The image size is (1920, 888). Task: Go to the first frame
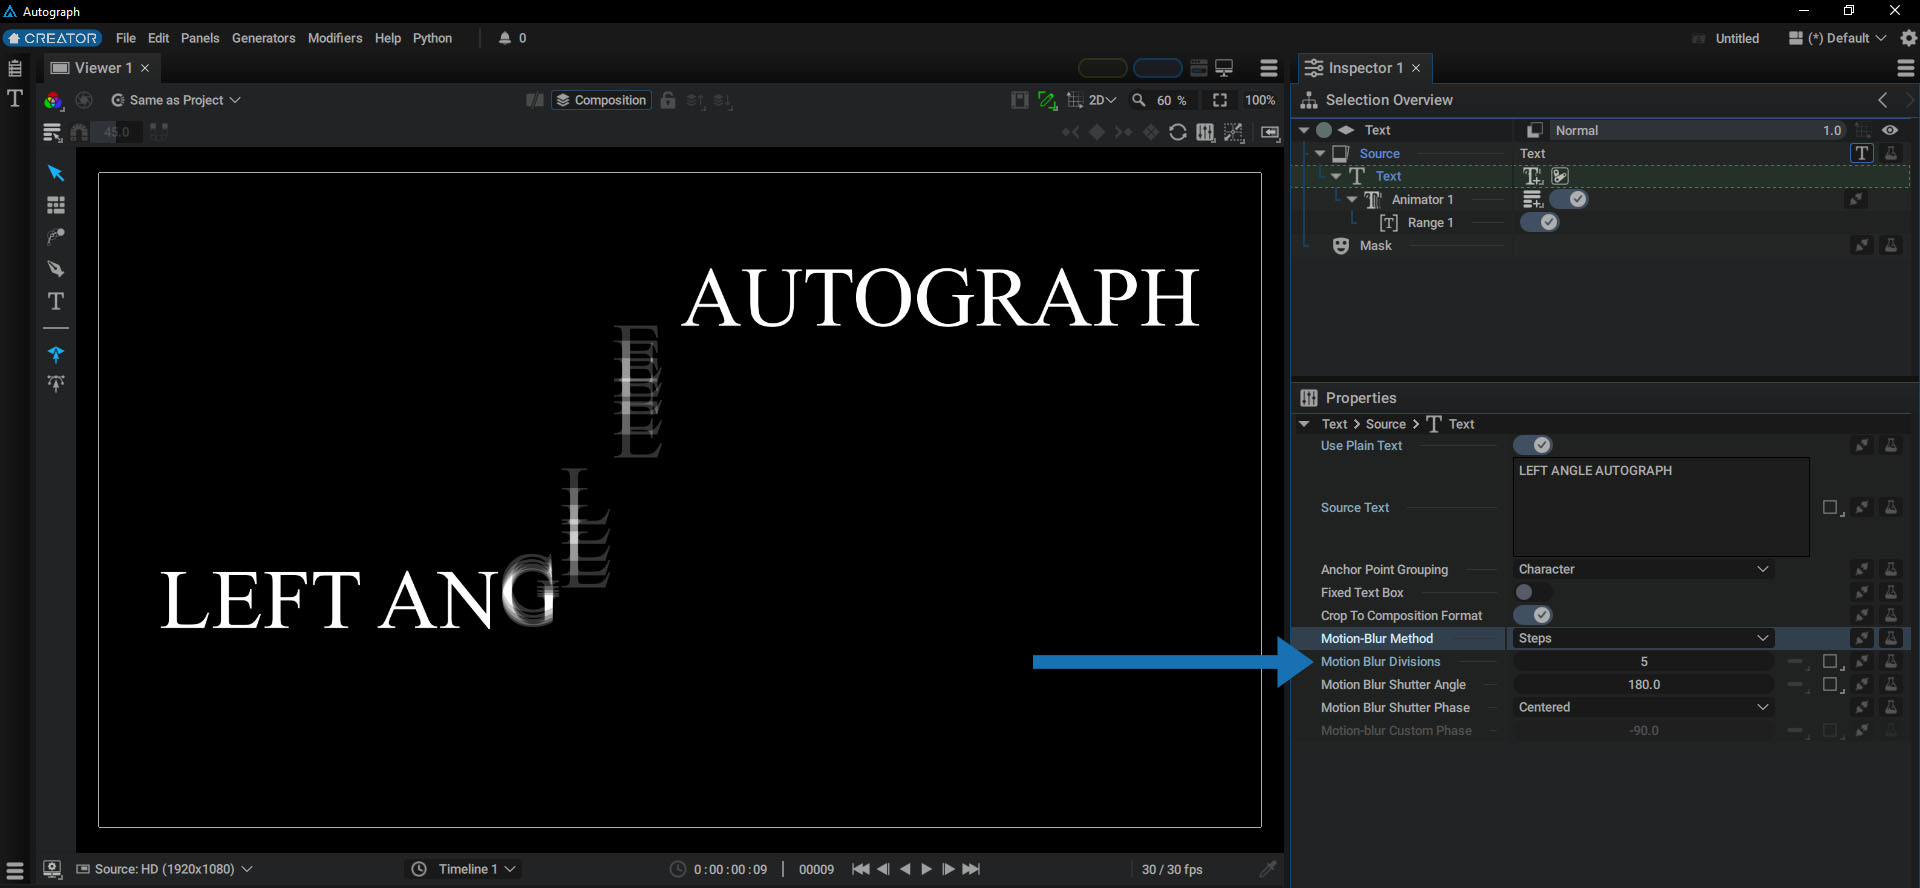860,869
